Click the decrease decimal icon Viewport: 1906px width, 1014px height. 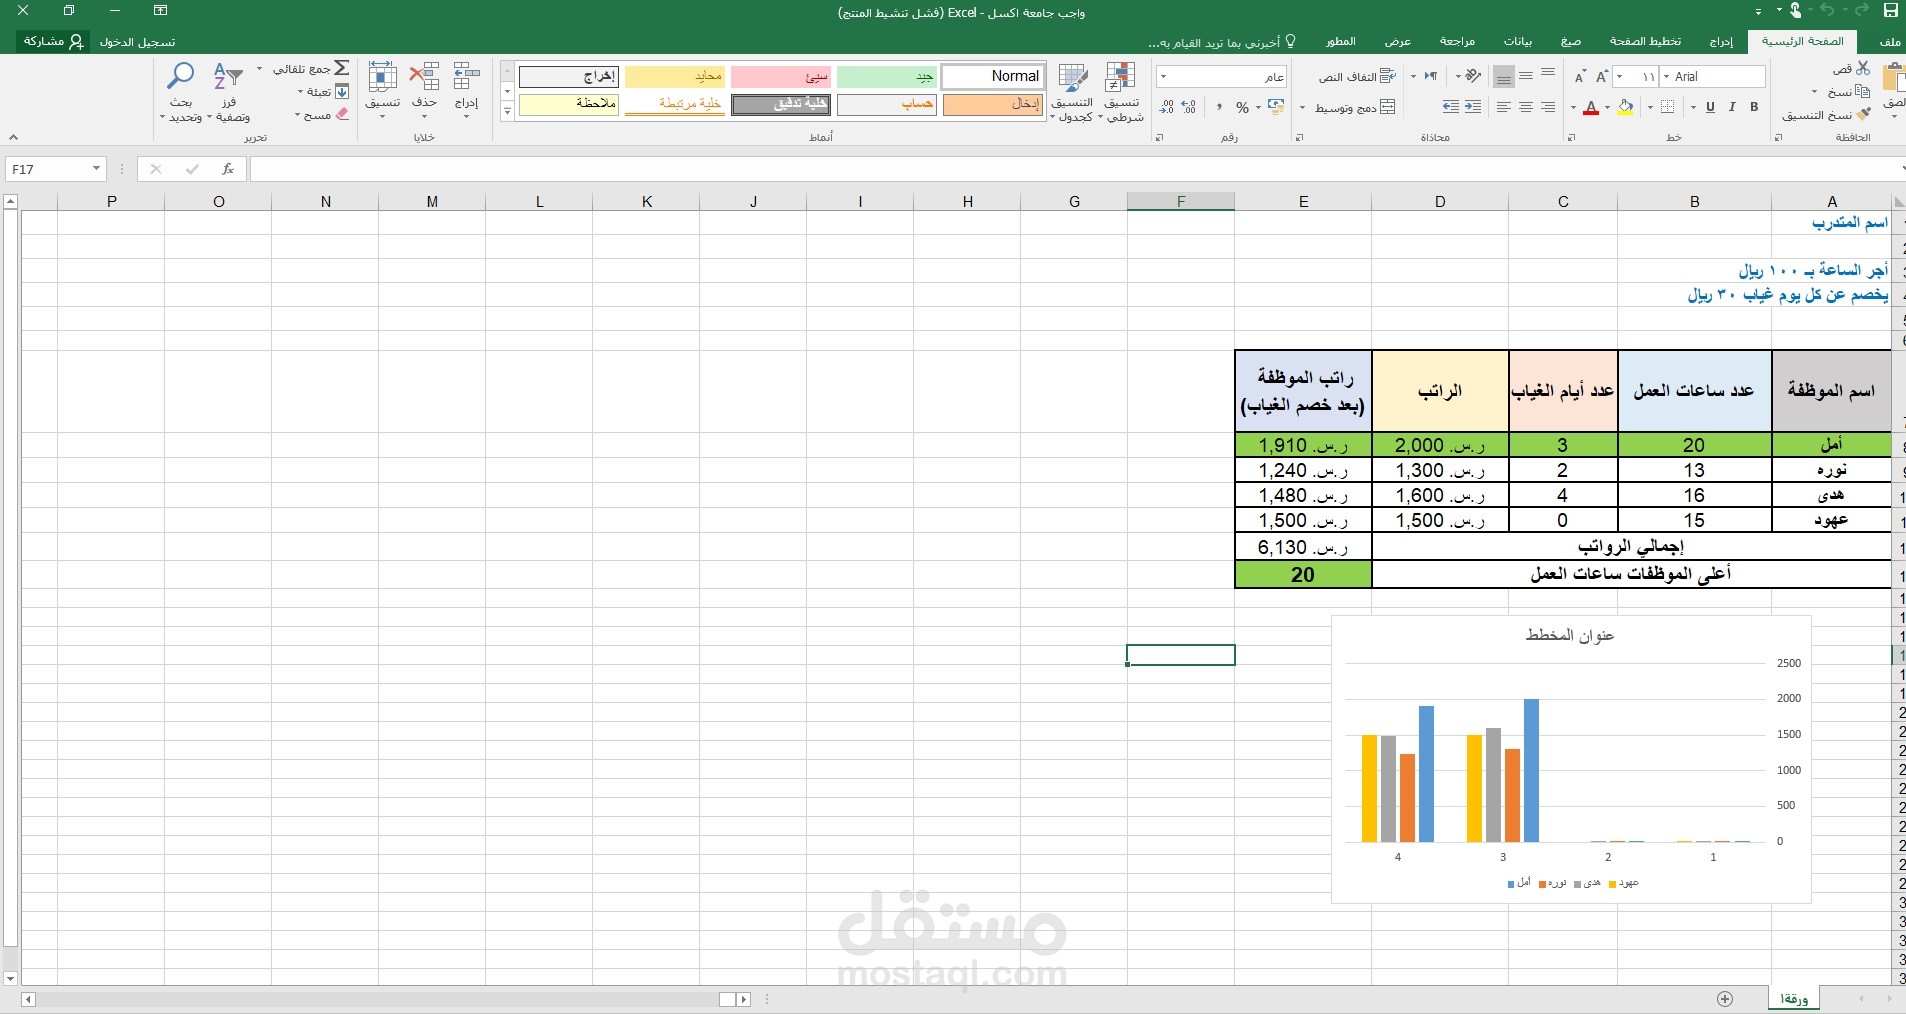coord(1167,107)
